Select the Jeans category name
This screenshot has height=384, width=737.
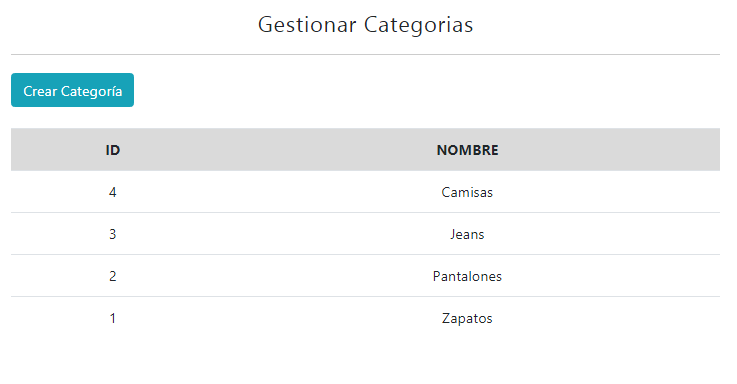pos(467,234)
